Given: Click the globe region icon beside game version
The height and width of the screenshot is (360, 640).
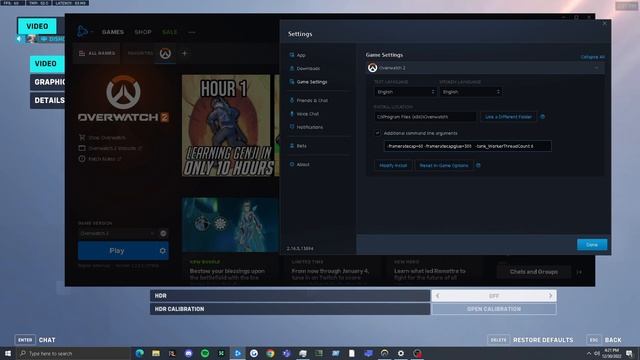Looking at the screenshot, I should coord(163,233).
